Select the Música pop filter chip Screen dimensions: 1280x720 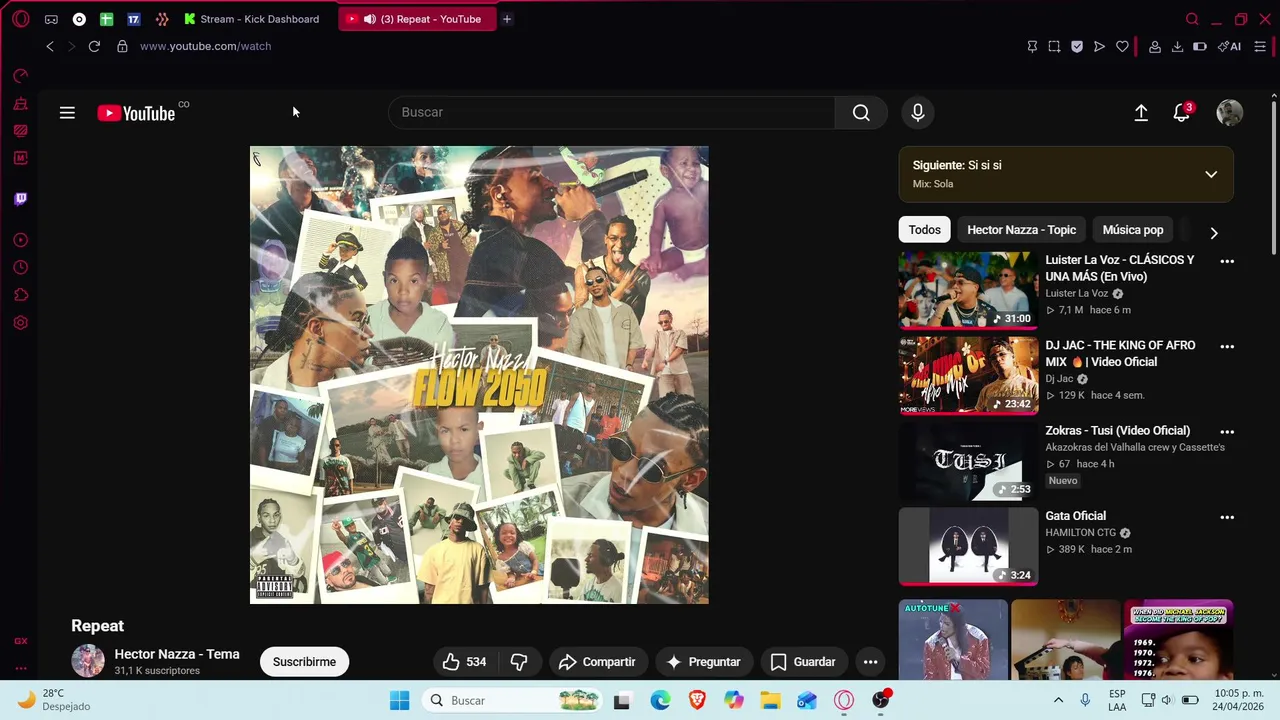point(1133,230)
